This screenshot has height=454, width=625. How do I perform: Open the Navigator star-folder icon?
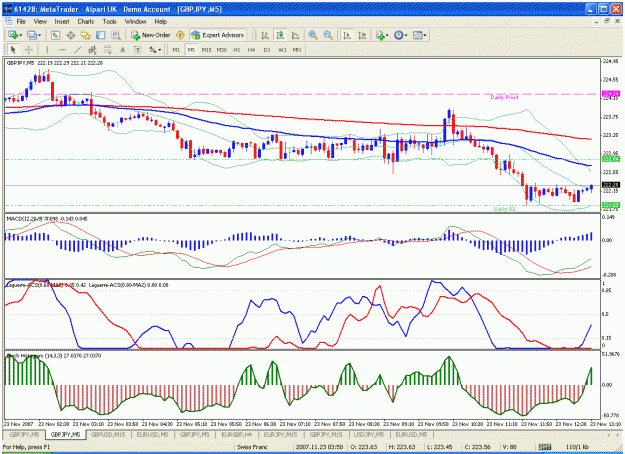(x=85, y=35)
